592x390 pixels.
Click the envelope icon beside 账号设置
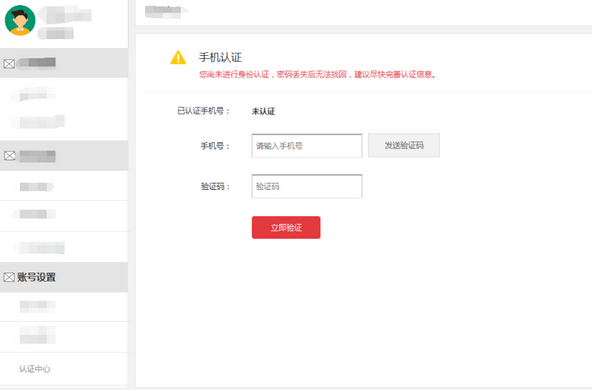click(x=9, y=277)
